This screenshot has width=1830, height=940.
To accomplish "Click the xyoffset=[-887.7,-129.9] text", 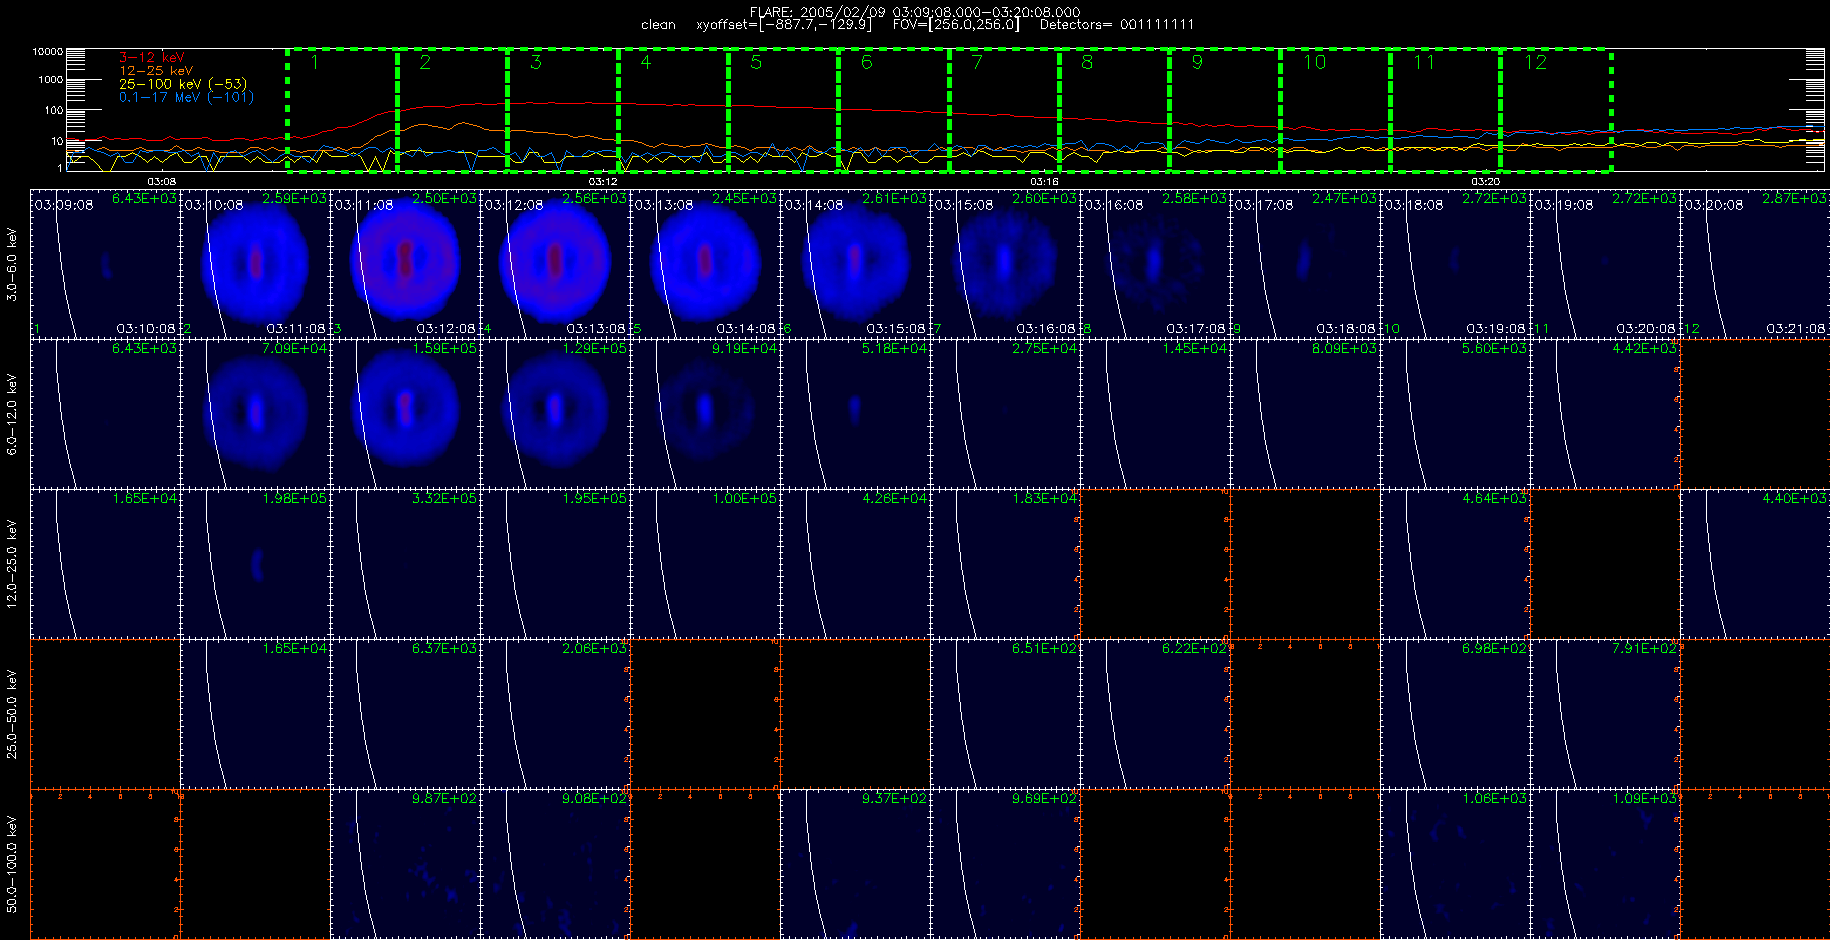I will 784,25.
